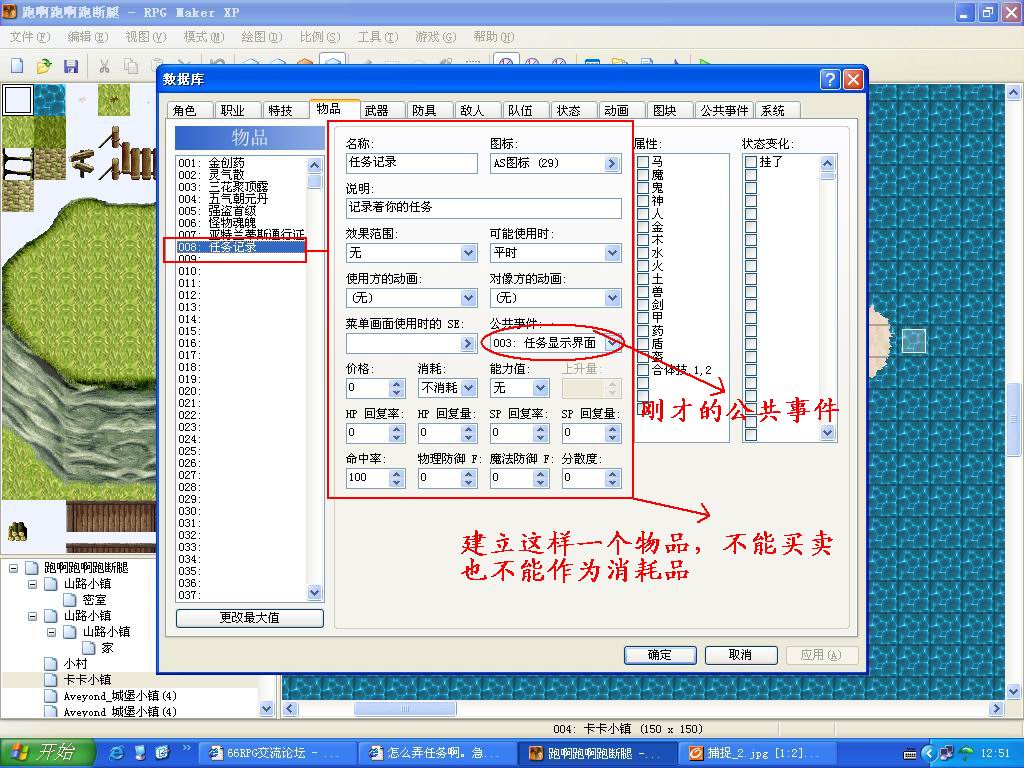Increase the 命中率 value with up arrow
1024x768 pixels.
pos(396,474)
